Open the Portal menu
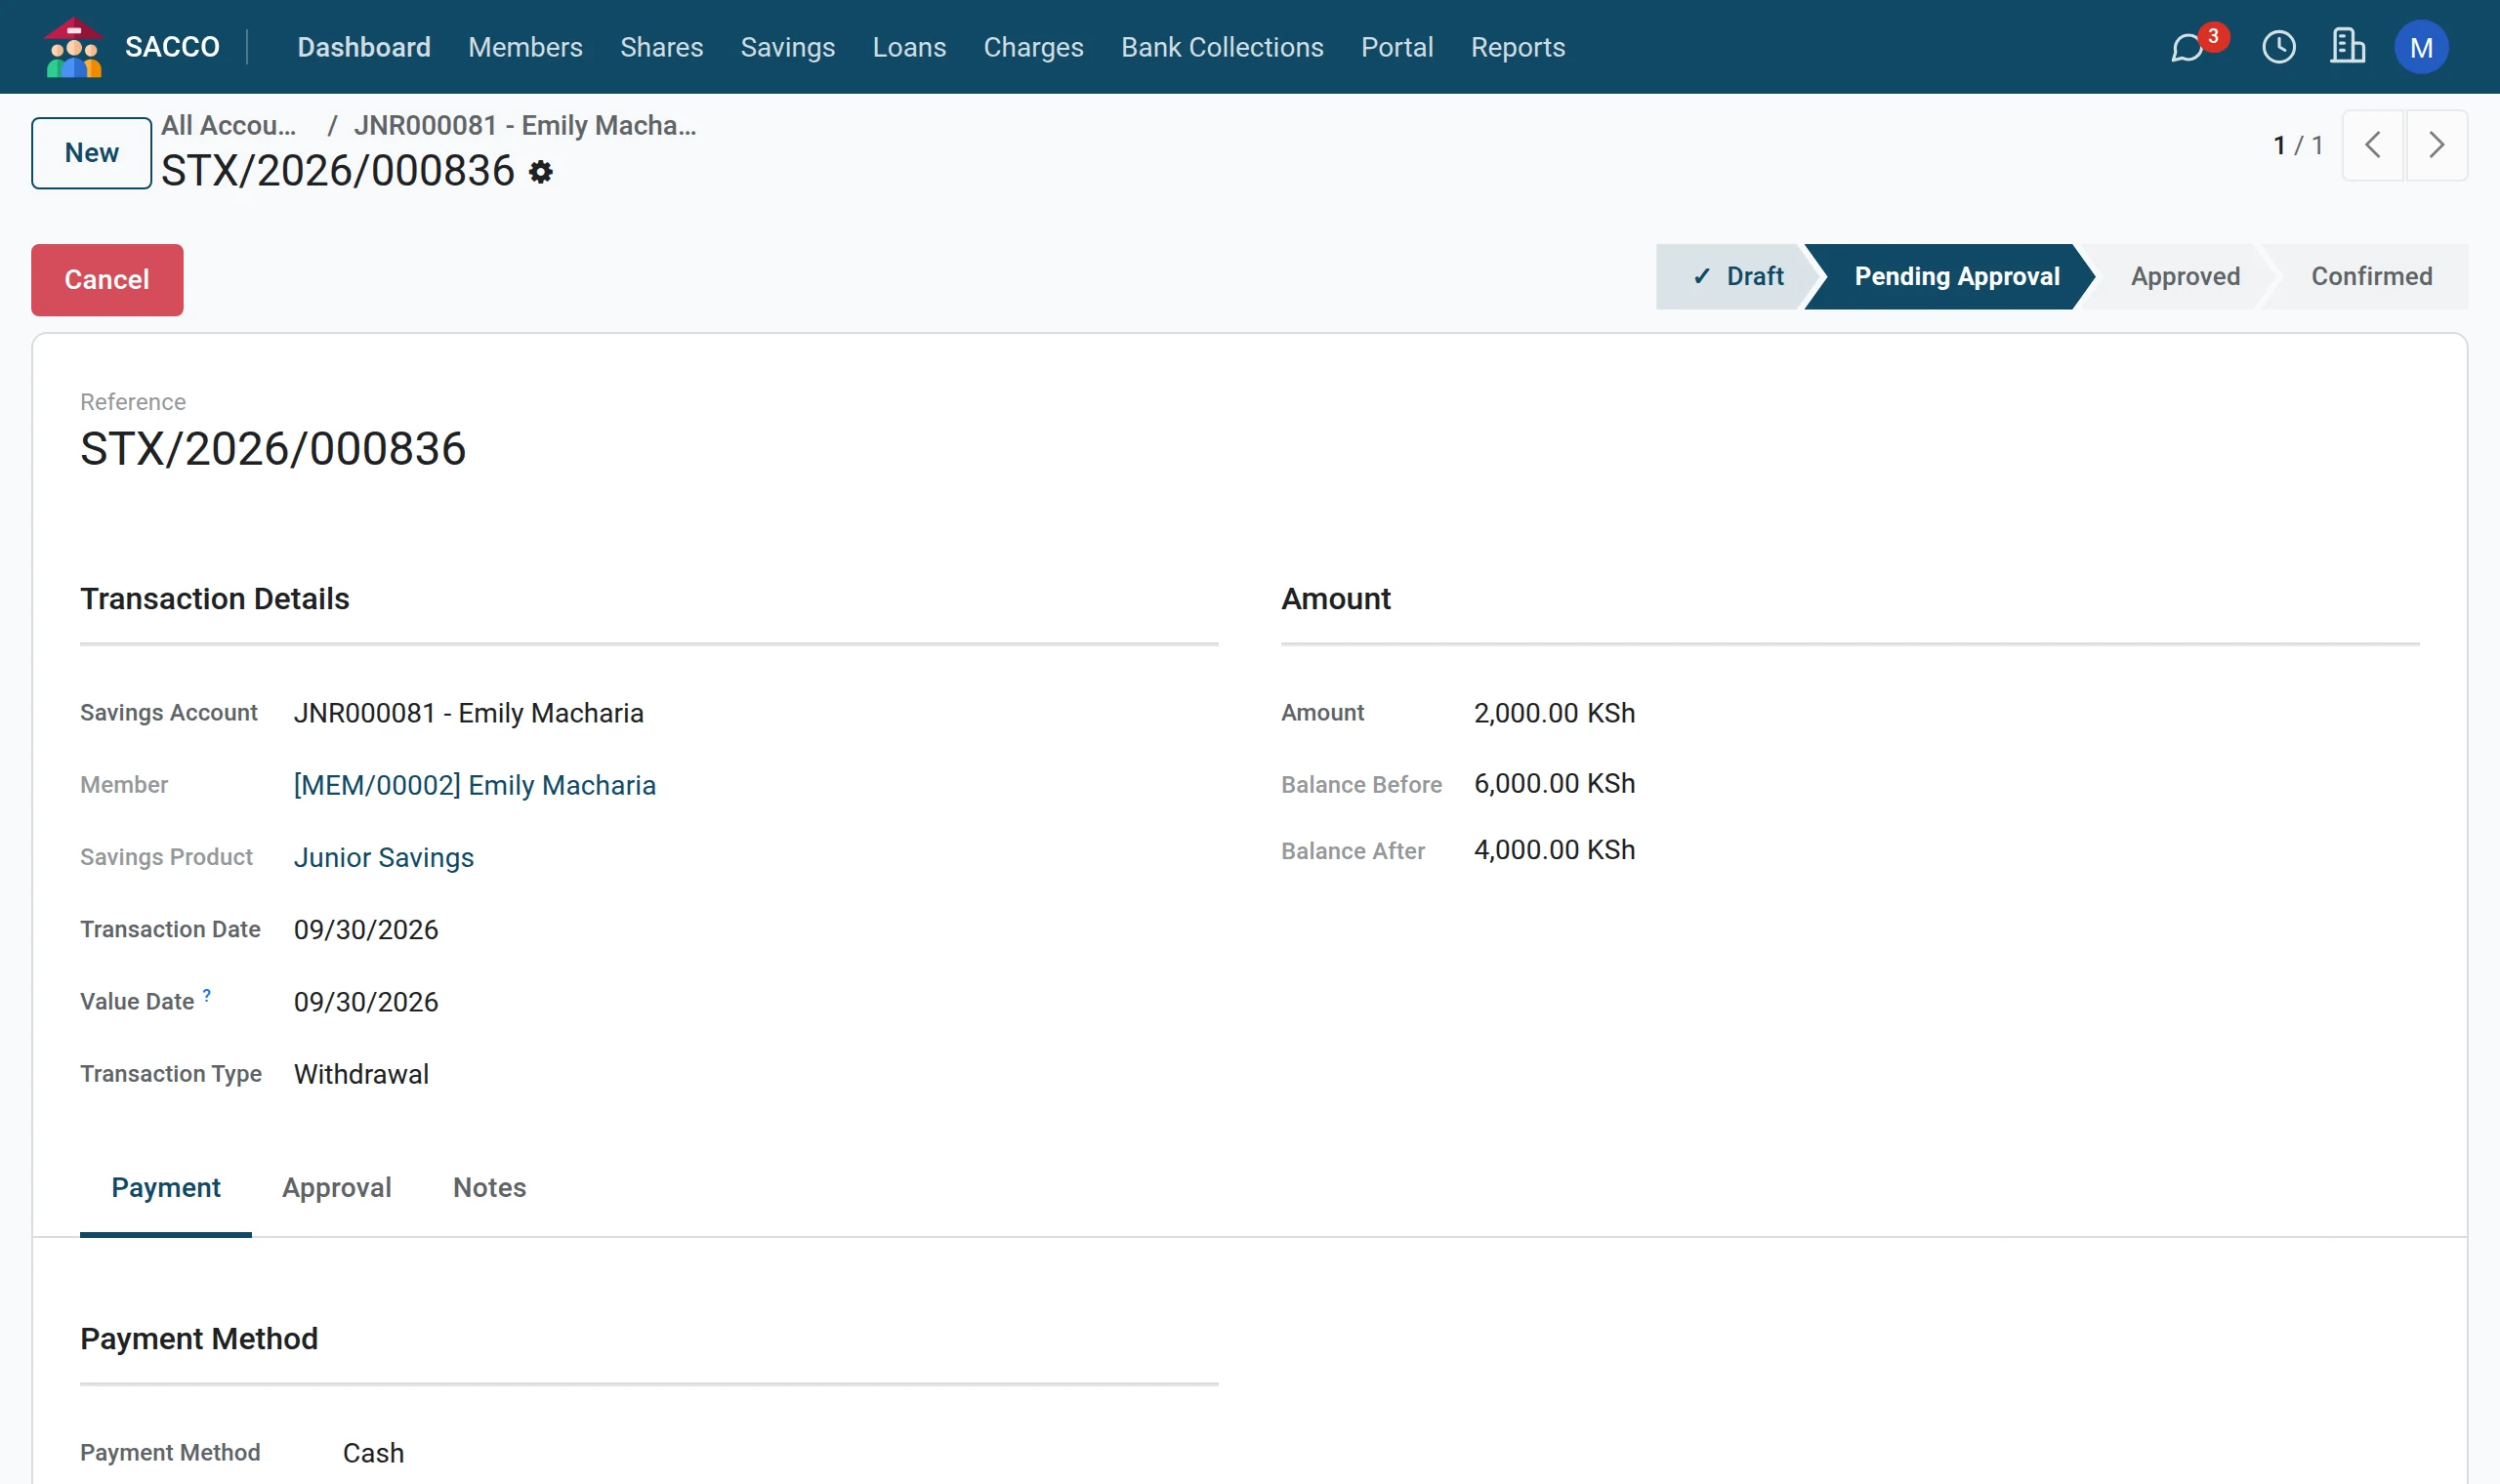This screenshot has width=2500, height=1484. coord(1397,47)
